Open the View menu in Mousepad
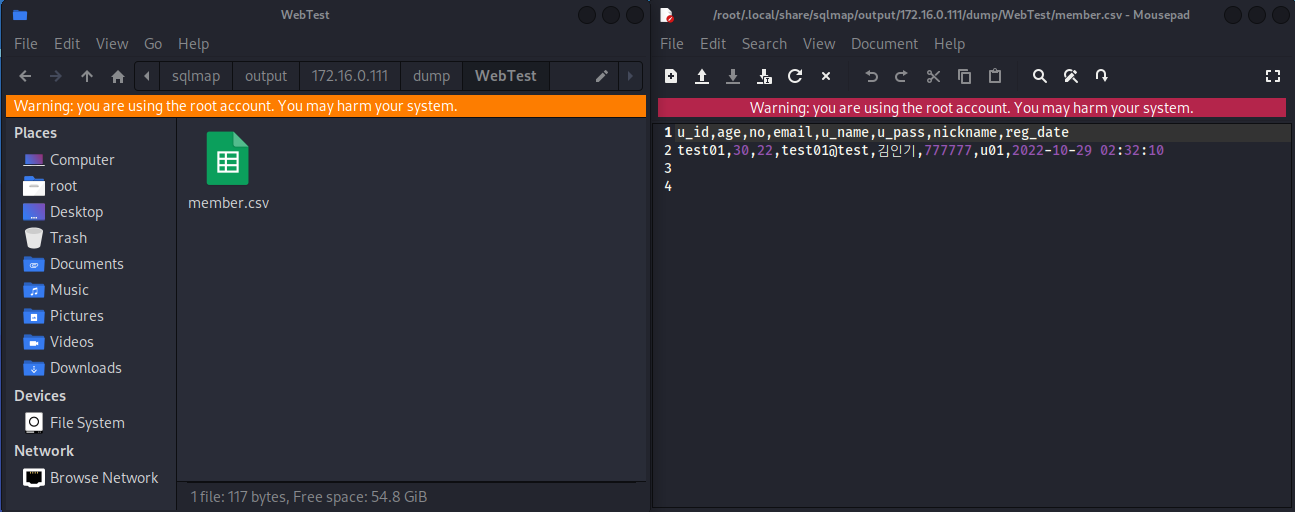 (x=819, y=44)
